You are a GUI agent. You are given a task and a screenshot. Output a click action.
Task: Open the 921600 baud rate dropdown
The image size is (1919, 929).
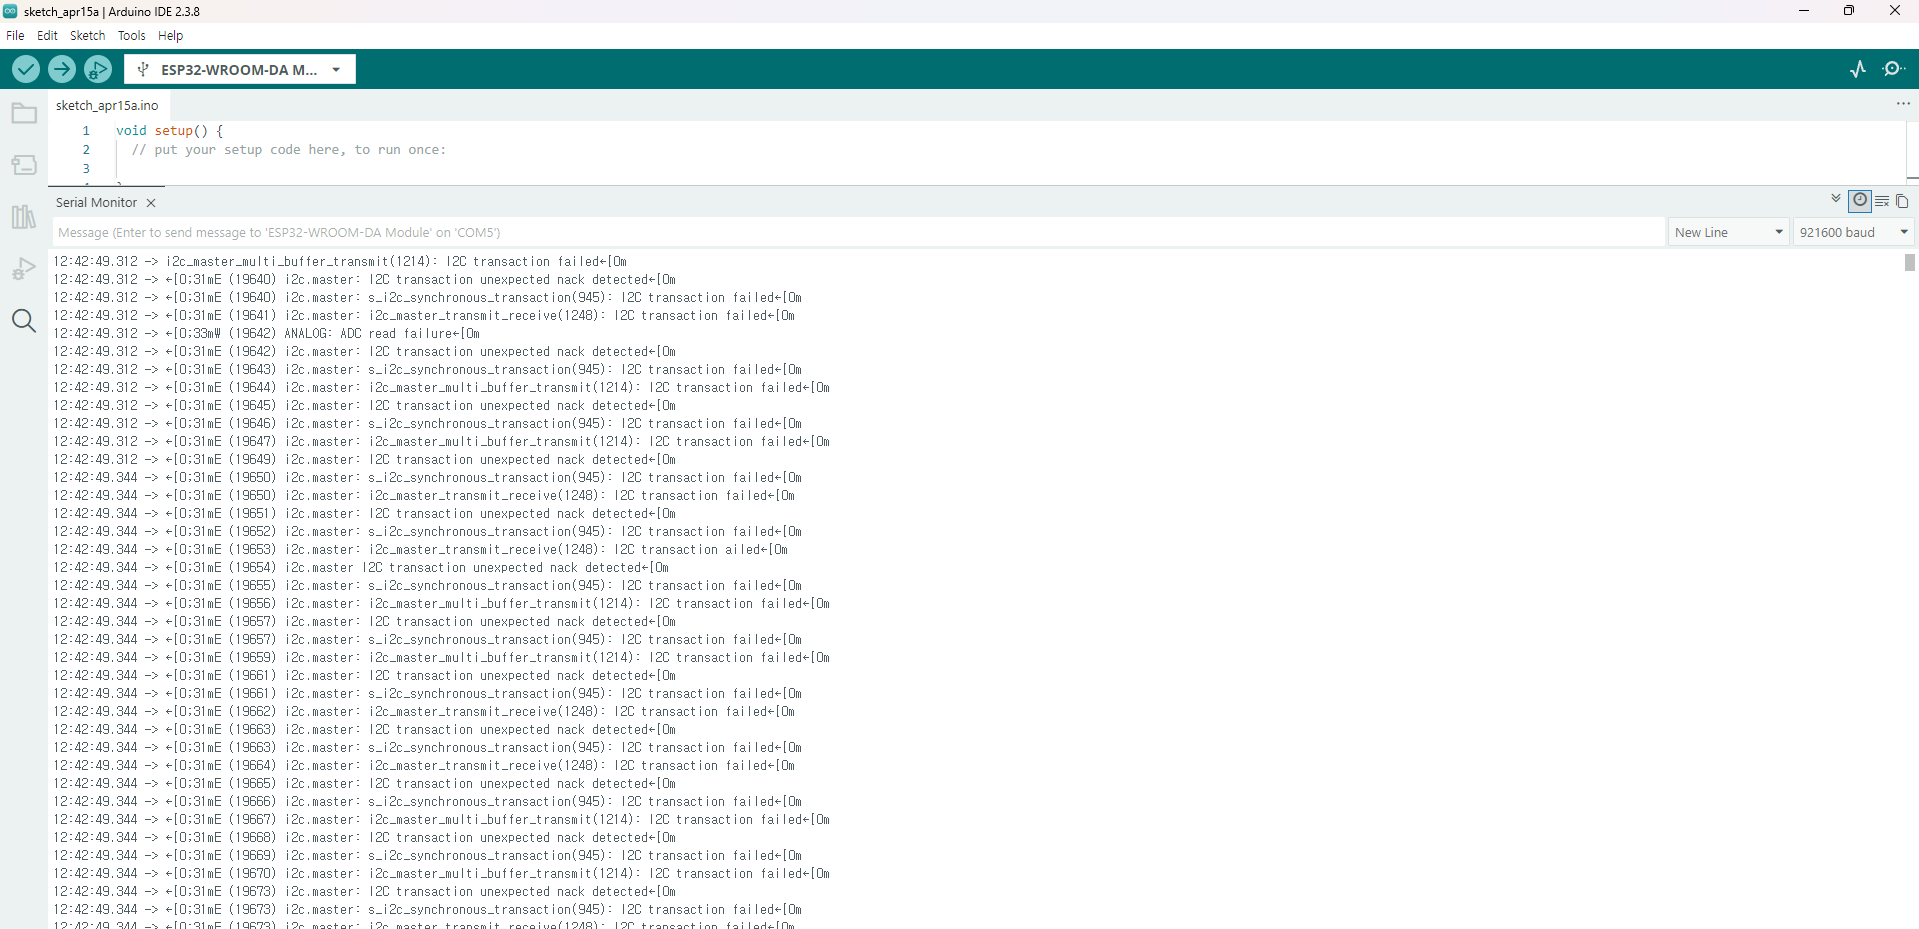(1853, 232)
